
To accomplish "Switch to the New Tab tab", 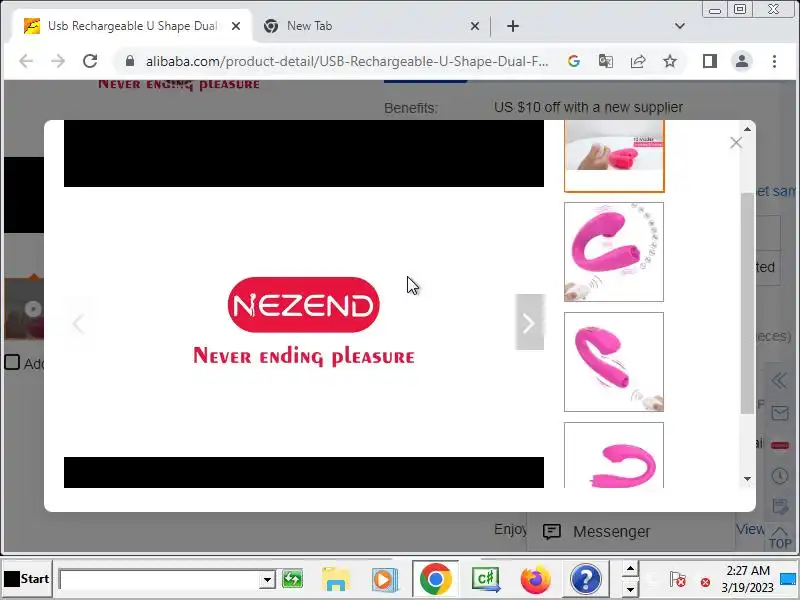I will point(371,26).
